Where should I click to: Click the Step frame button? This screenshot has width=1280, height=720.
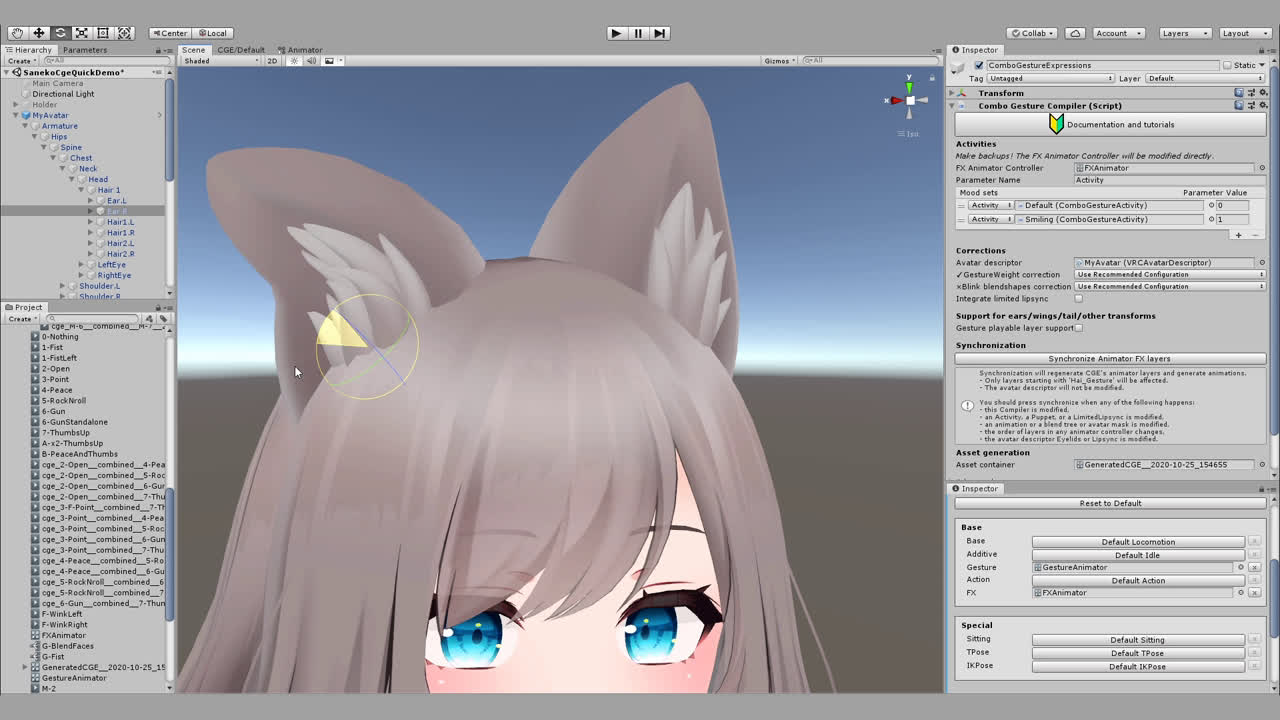tap(659, 33)
